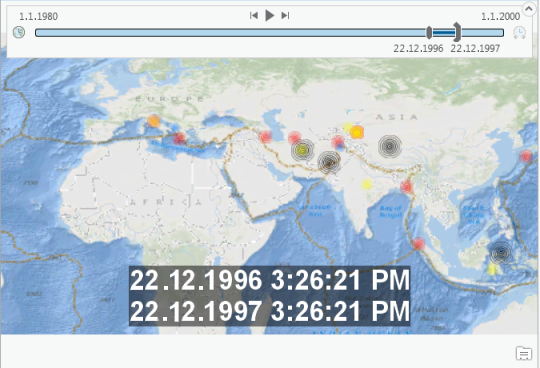This screenshot has width=540, height=368.
Task: Click the 1.1.2000 end date label
Action: [500, 17]
